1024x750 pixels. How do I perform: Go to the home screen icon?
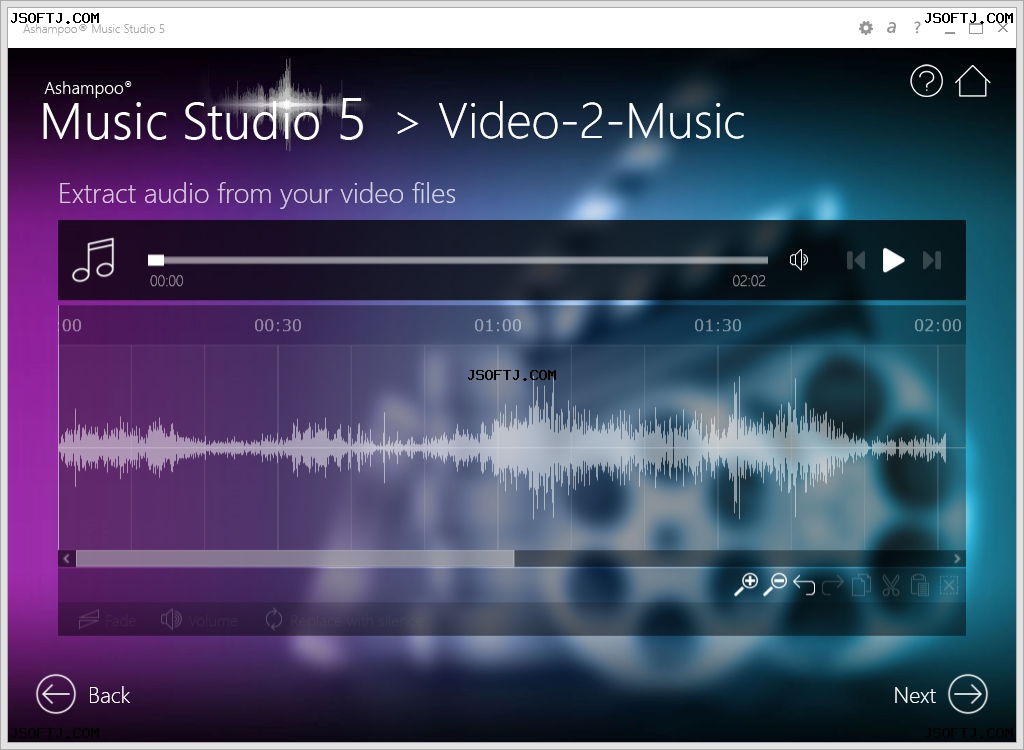pos(972,82)
